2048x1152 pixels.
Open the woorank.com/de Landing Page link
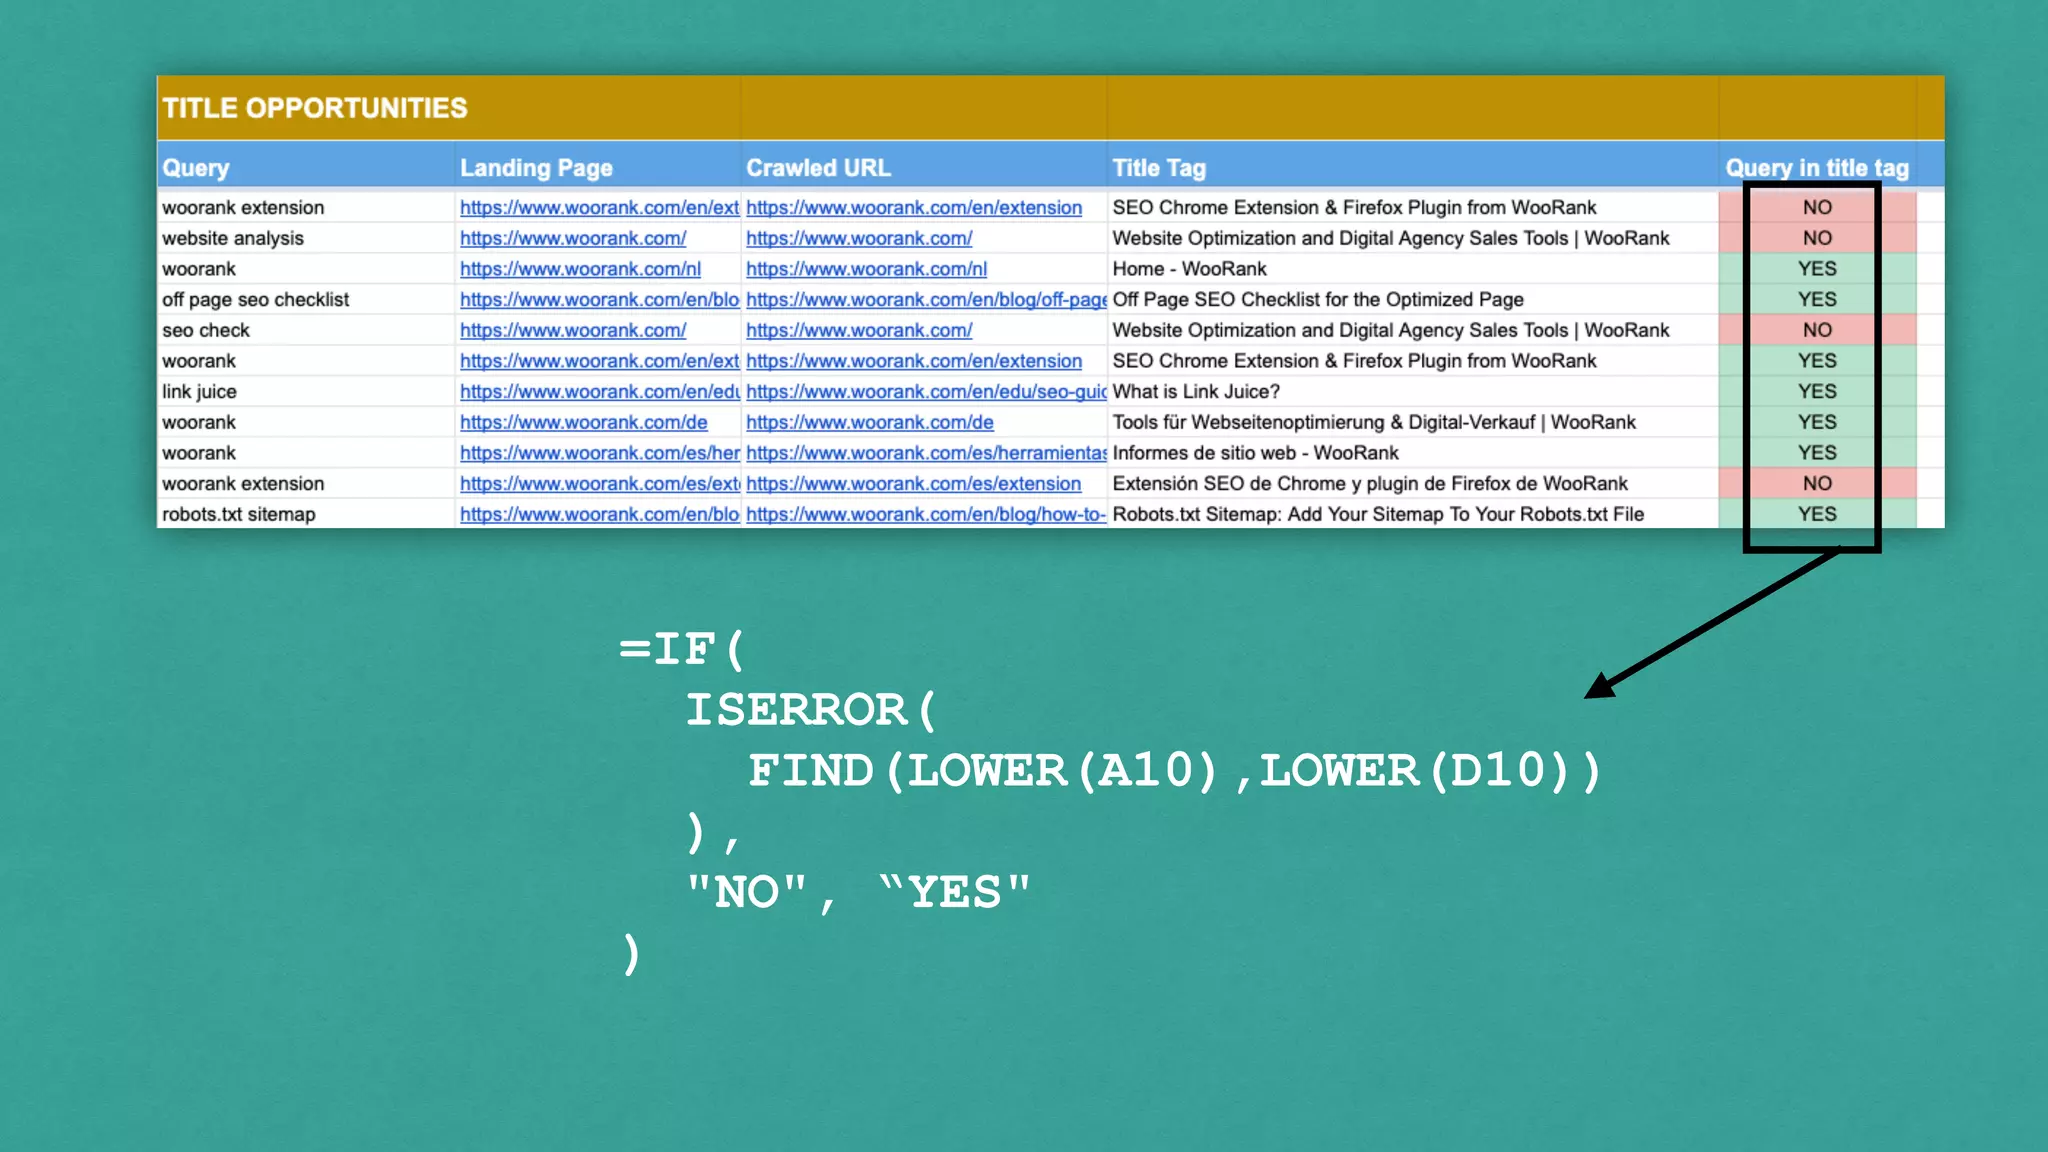pos(584,422)
